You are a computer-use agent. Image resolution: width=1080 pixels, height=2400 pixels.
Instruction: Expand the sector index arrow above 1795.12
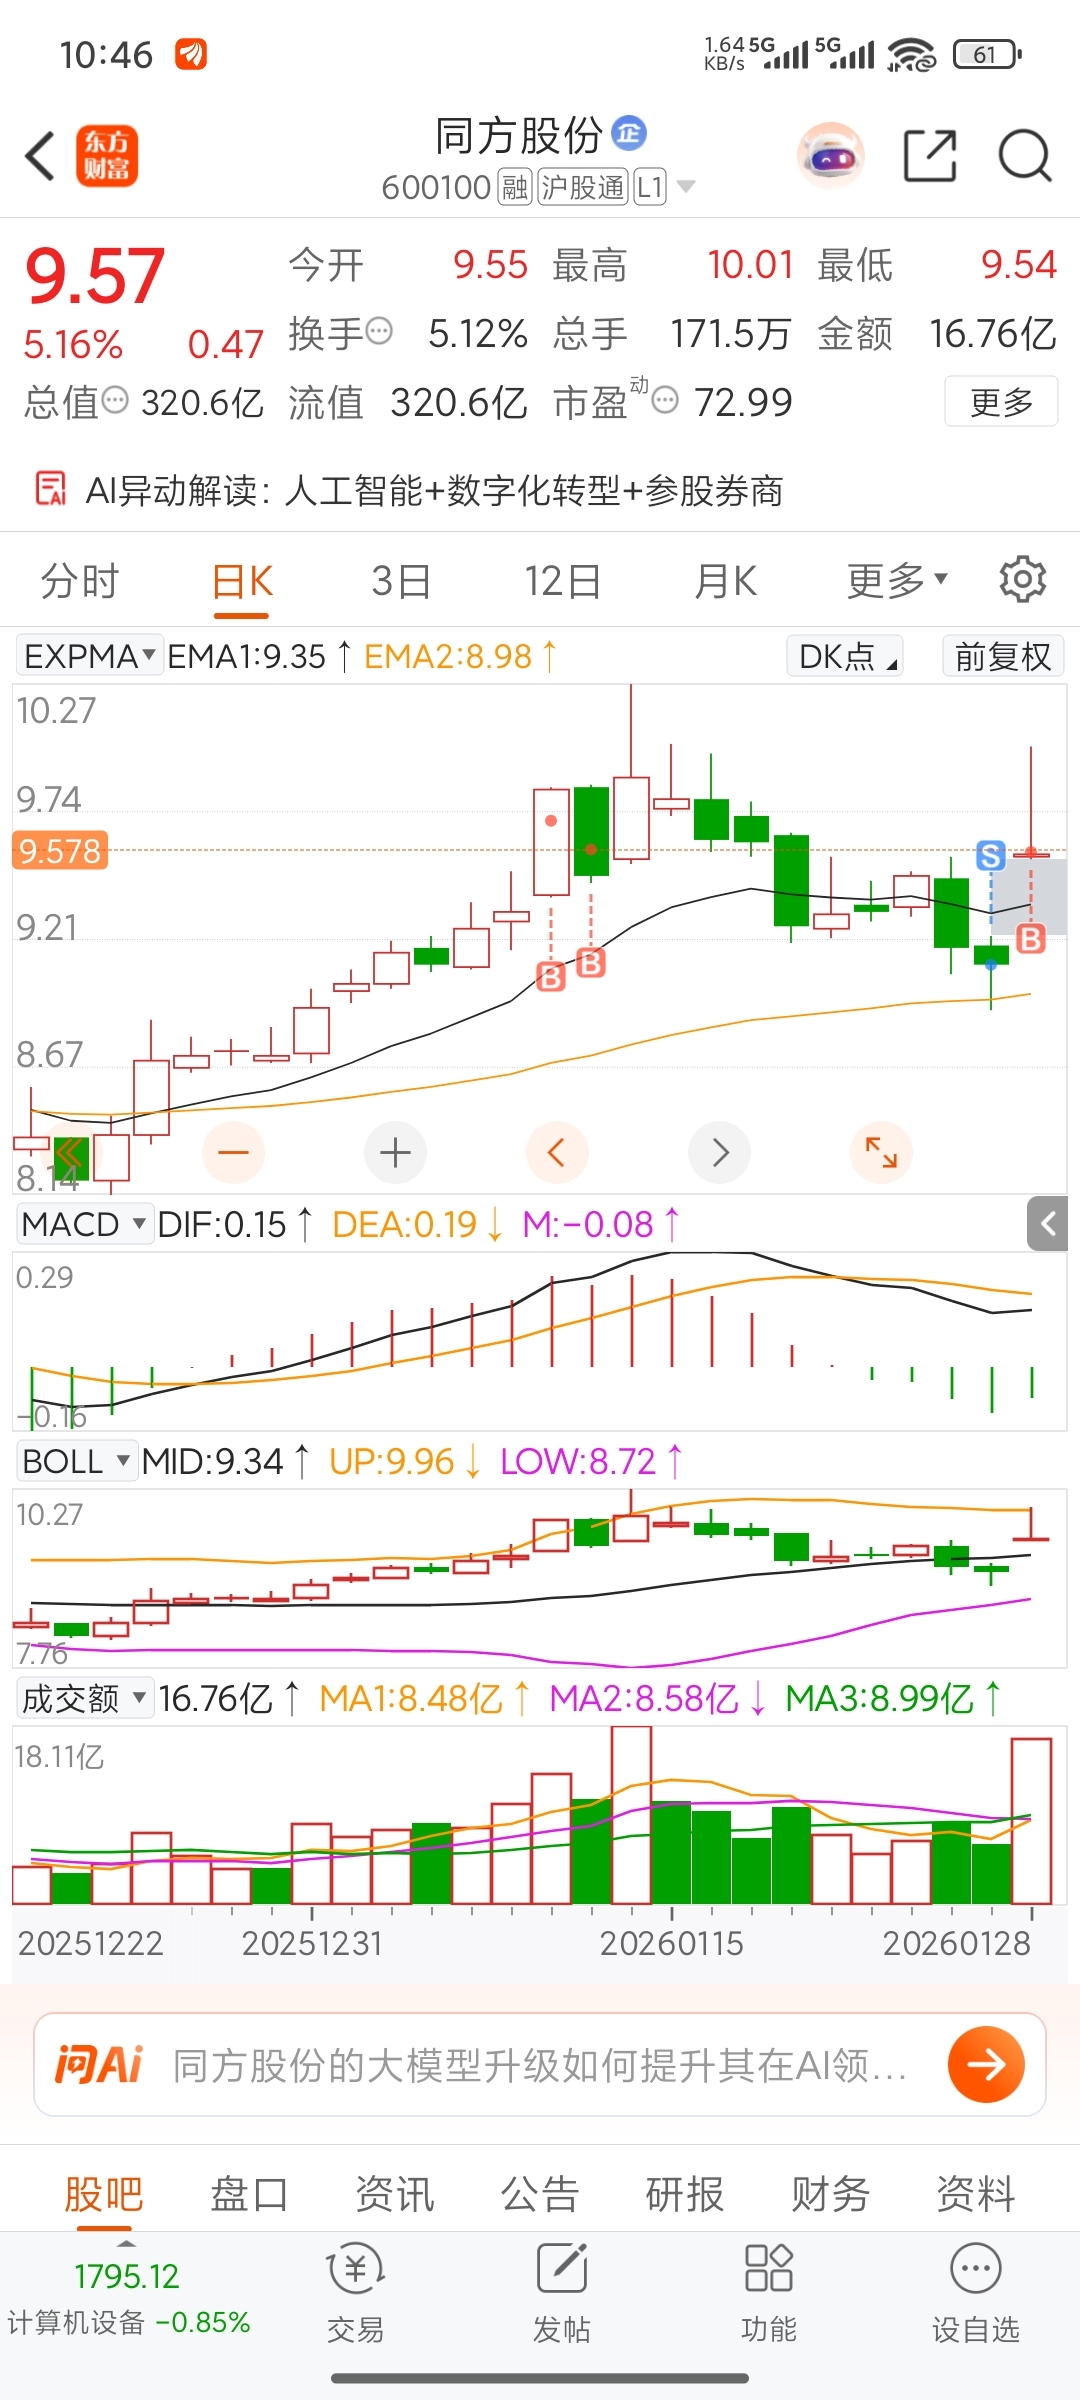click(127, 2243)
